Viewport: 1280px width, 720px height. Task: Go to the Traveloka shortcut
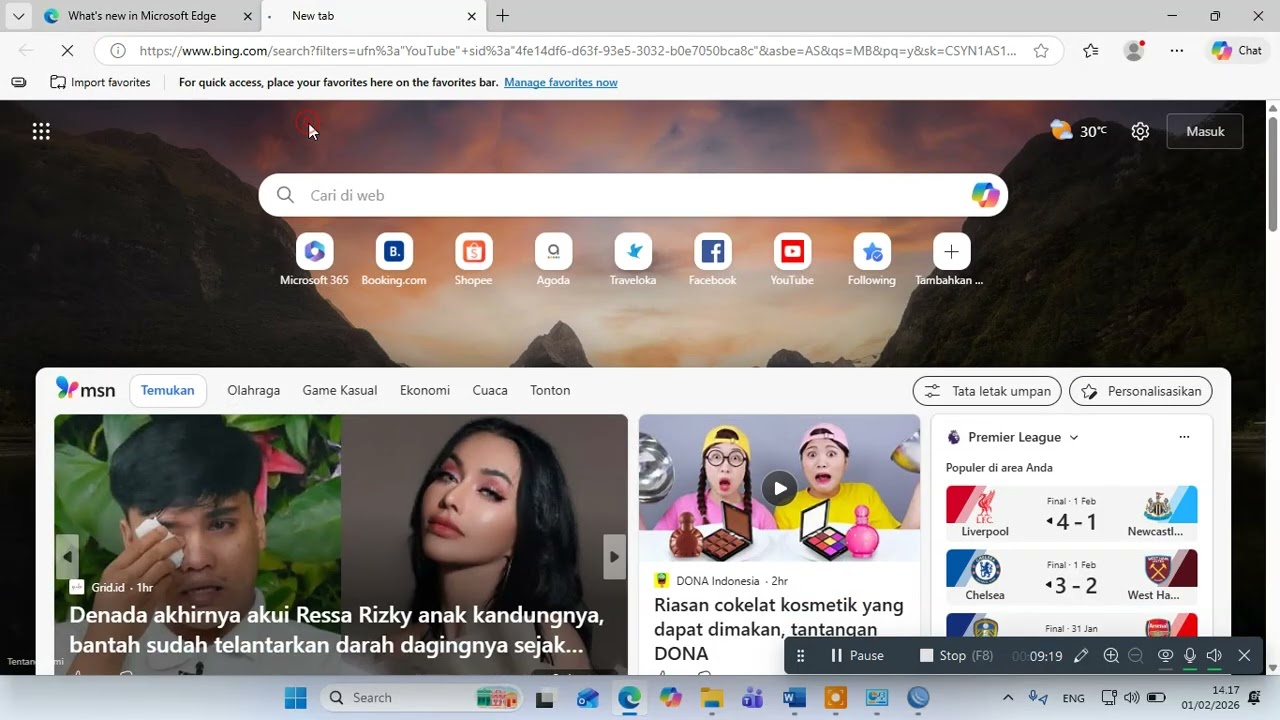pos(633,260)
